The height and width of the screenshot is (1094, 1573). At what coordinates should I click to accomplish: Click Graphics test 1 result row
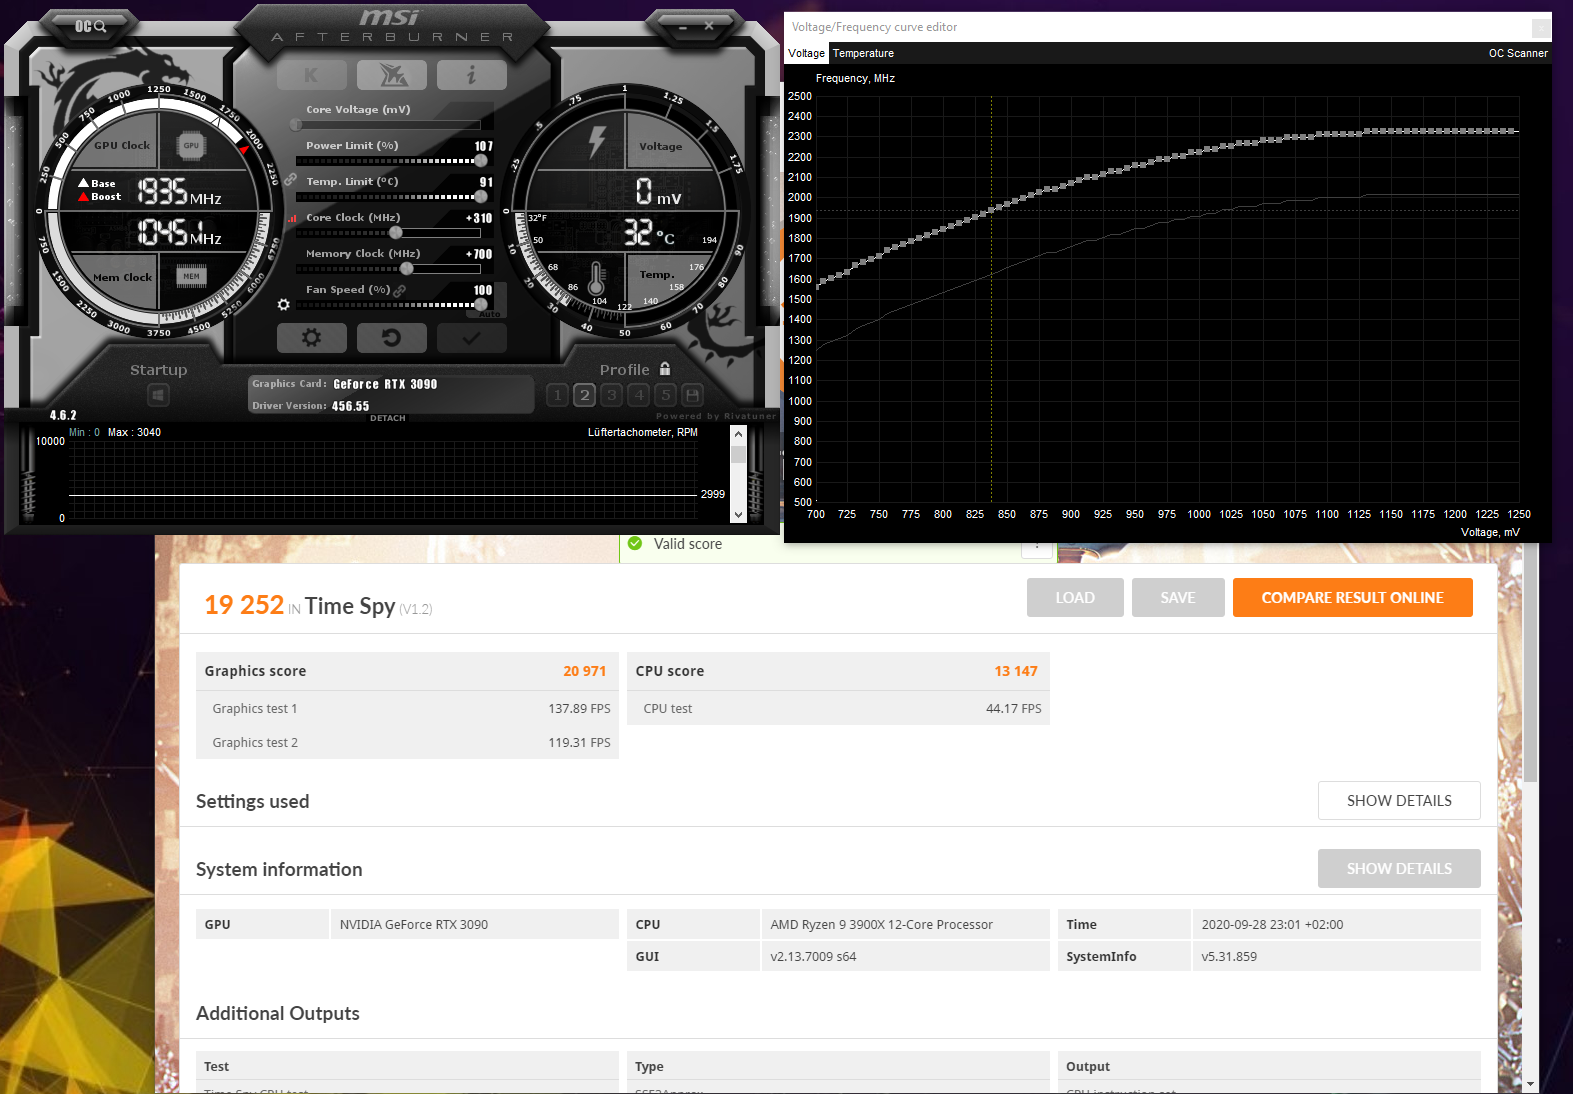(x=407, y=708)
